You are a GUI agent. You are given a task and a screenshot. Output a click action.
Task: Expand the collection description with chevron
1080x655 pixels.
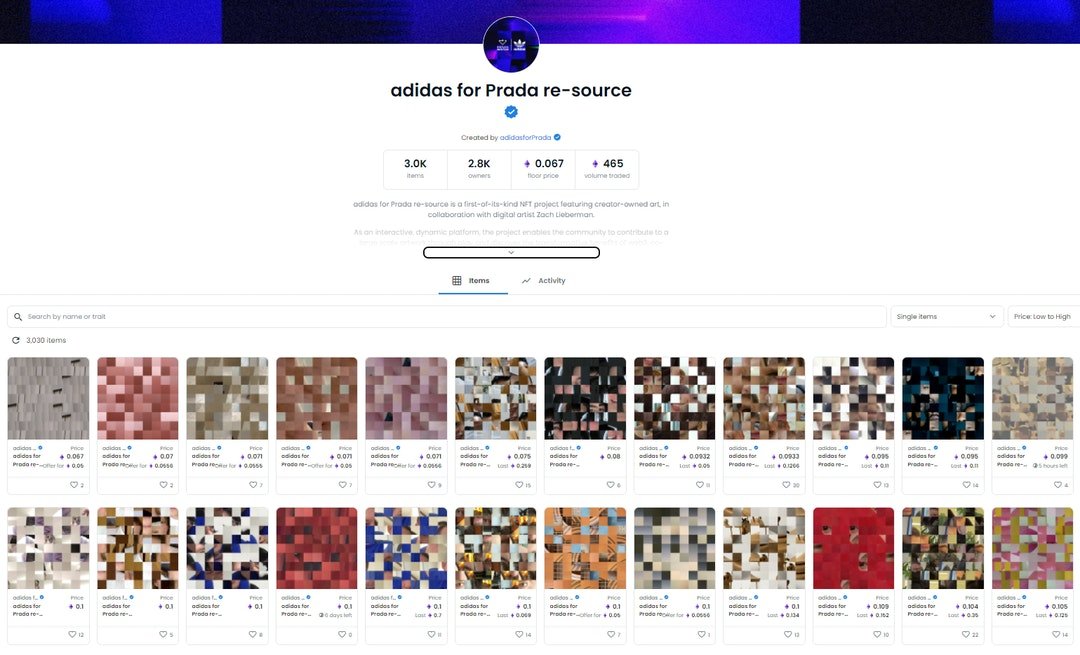tap(511, 253)
